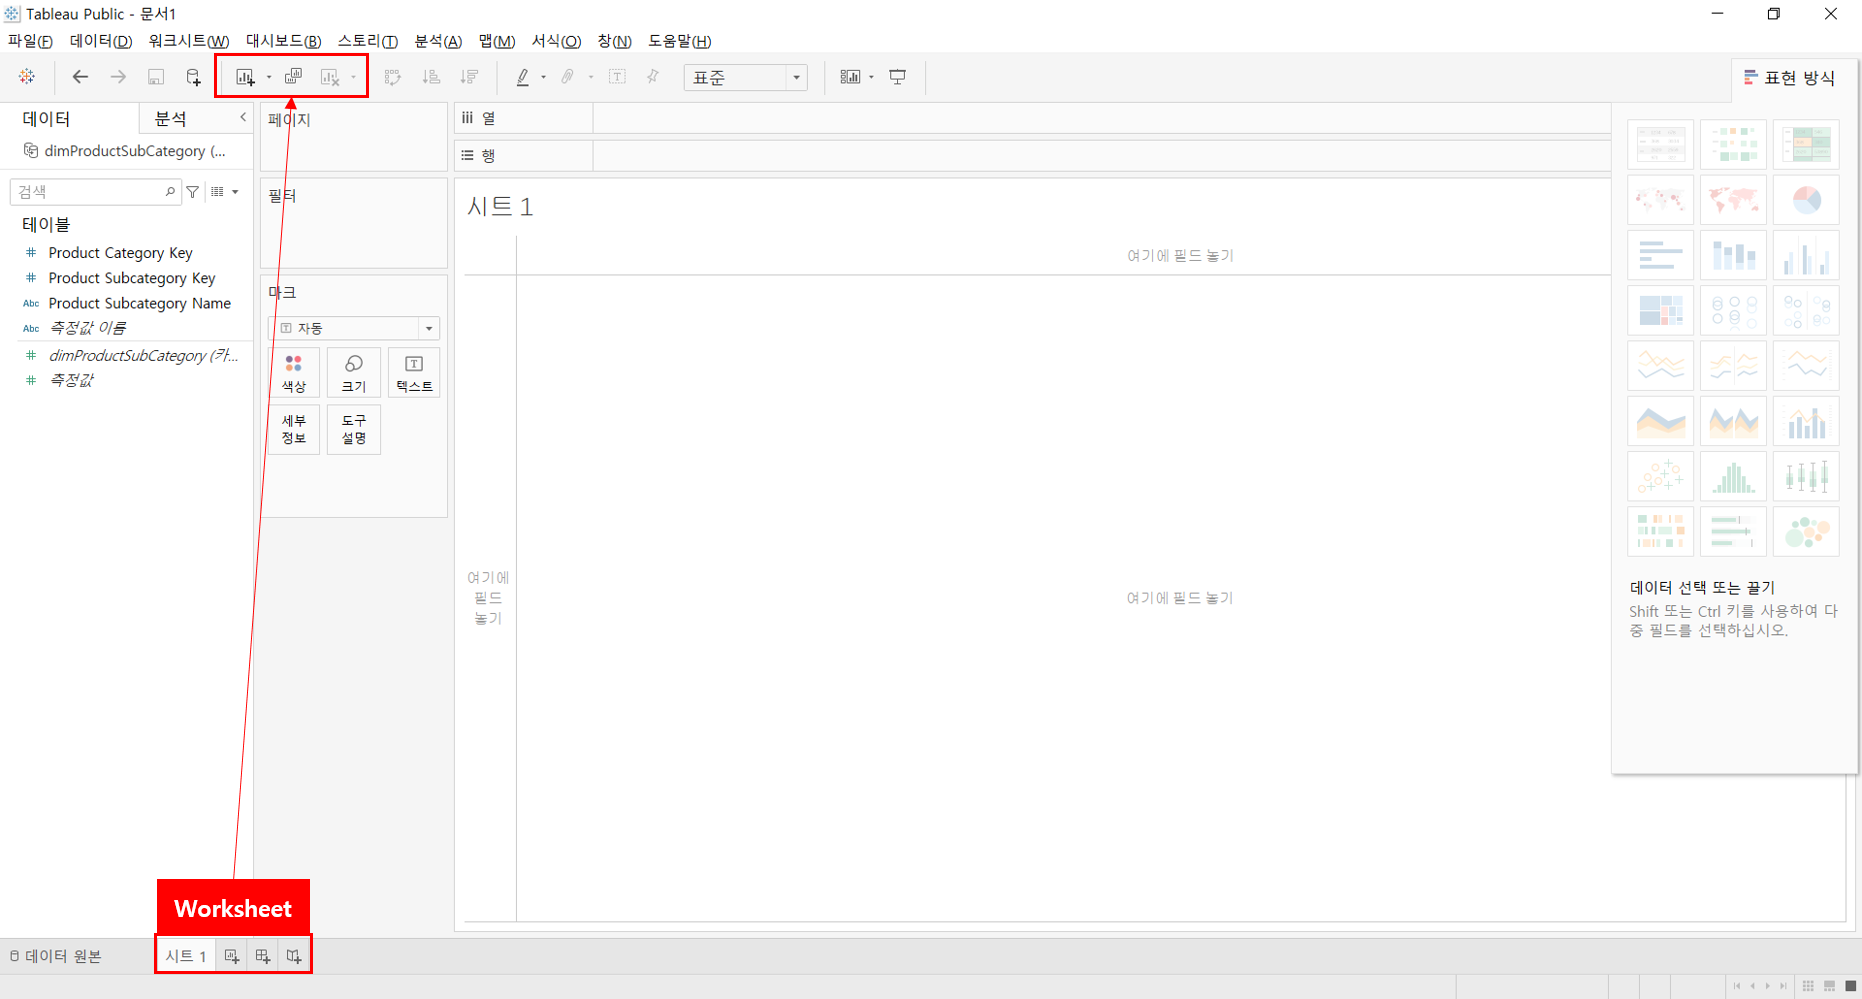This screenshot has height=999, width=1862.
Task: Open the 데이터 원본 tab
Action: 56,956
